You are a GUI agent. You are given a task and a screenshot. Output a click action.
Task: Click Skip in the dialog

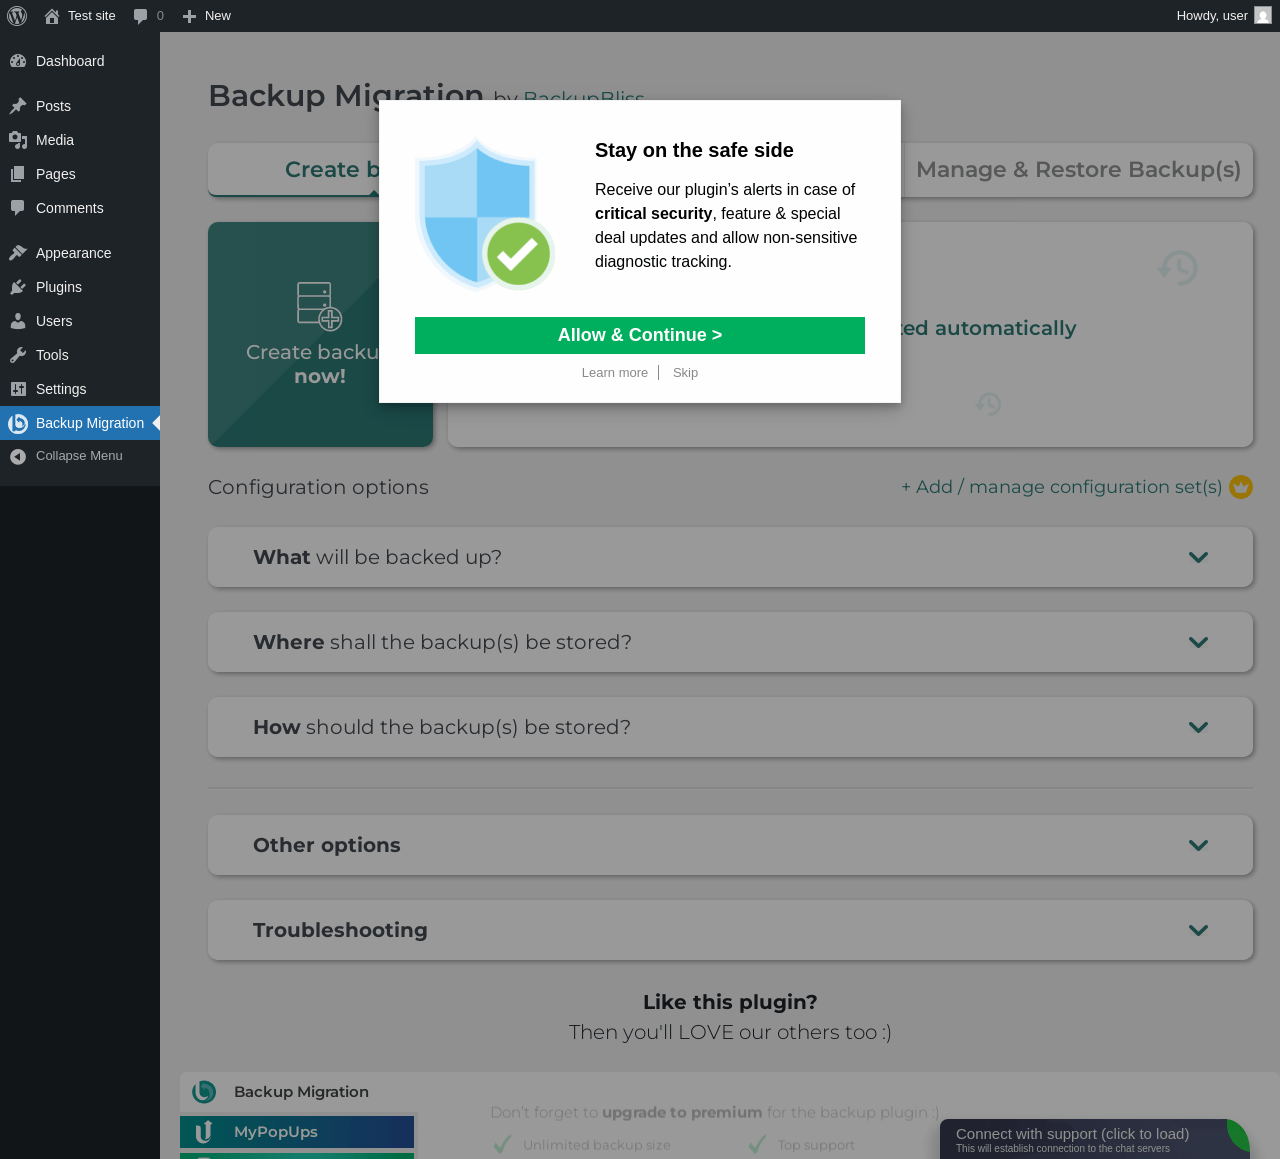pos(685,373)
